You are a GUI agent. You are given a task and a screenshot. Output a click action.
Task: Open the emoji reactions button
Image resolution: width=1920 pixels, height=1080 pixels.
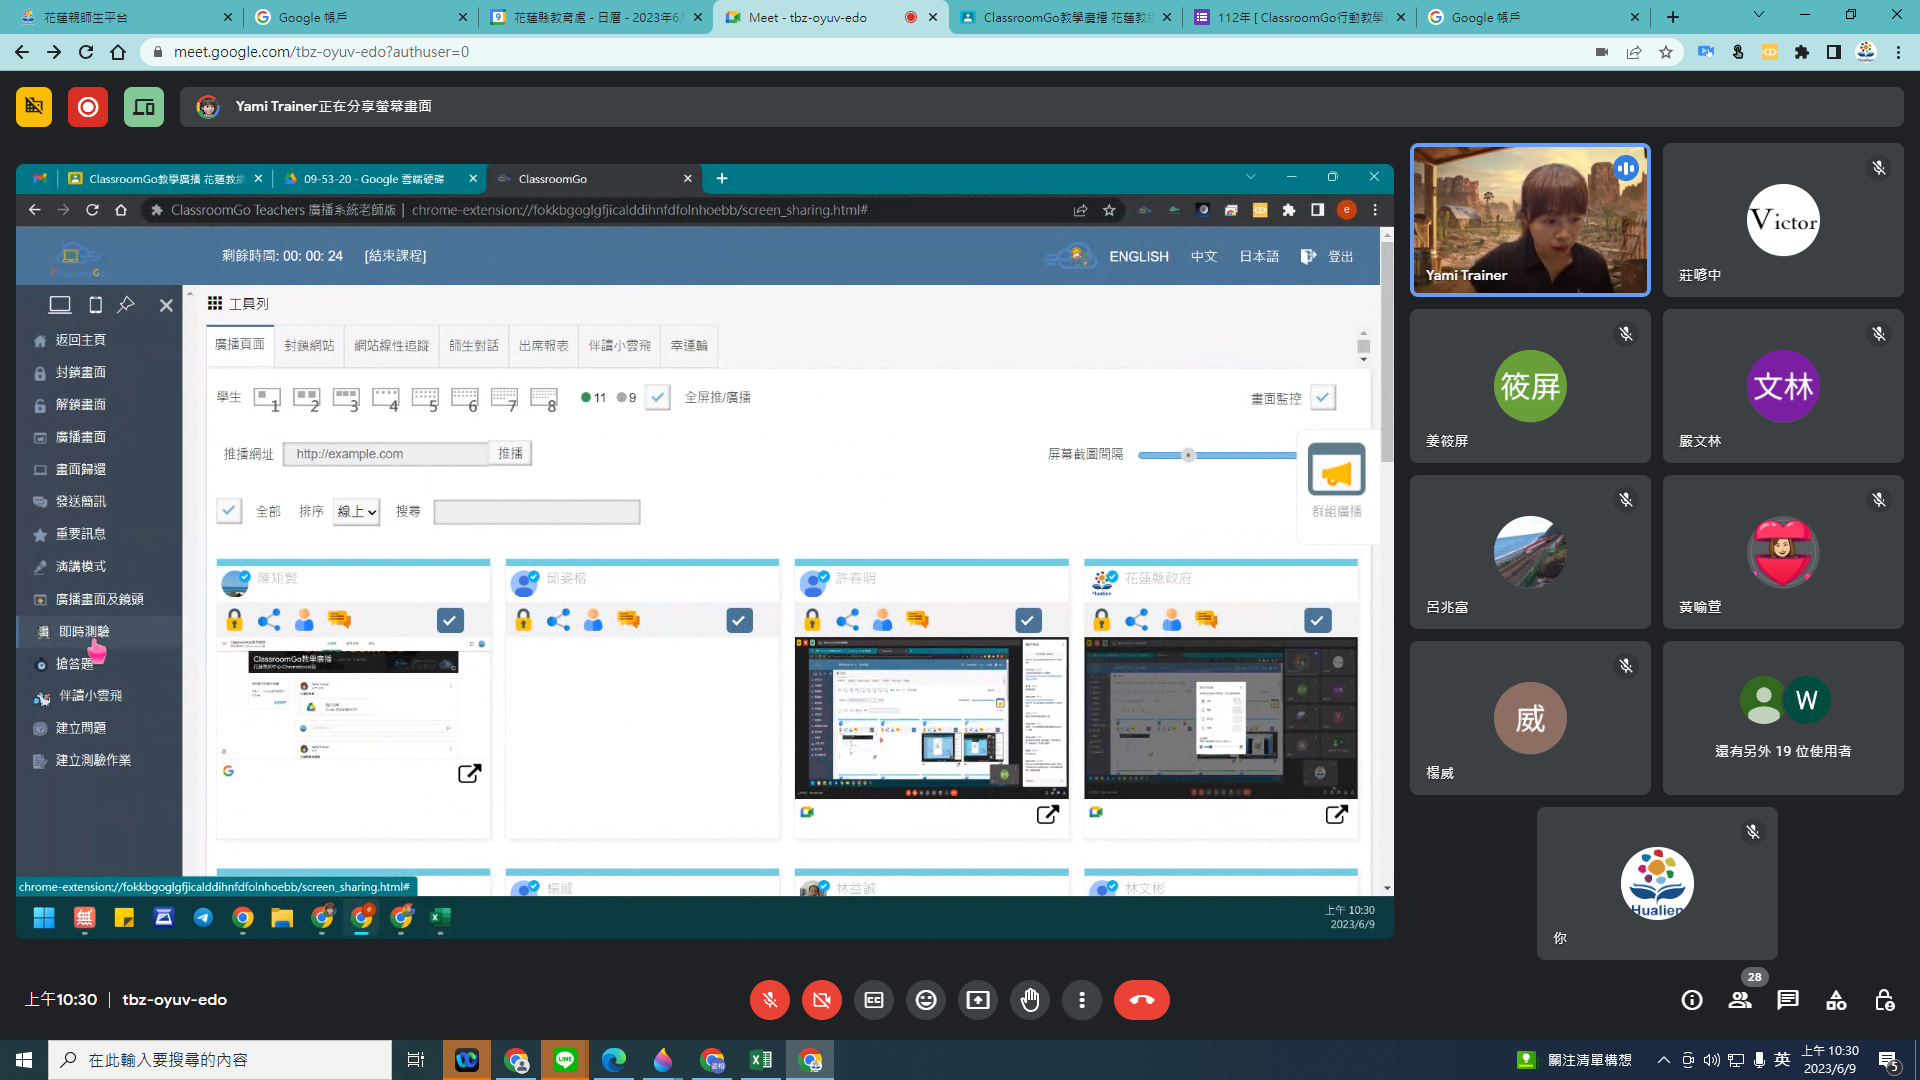(926, 1000)
